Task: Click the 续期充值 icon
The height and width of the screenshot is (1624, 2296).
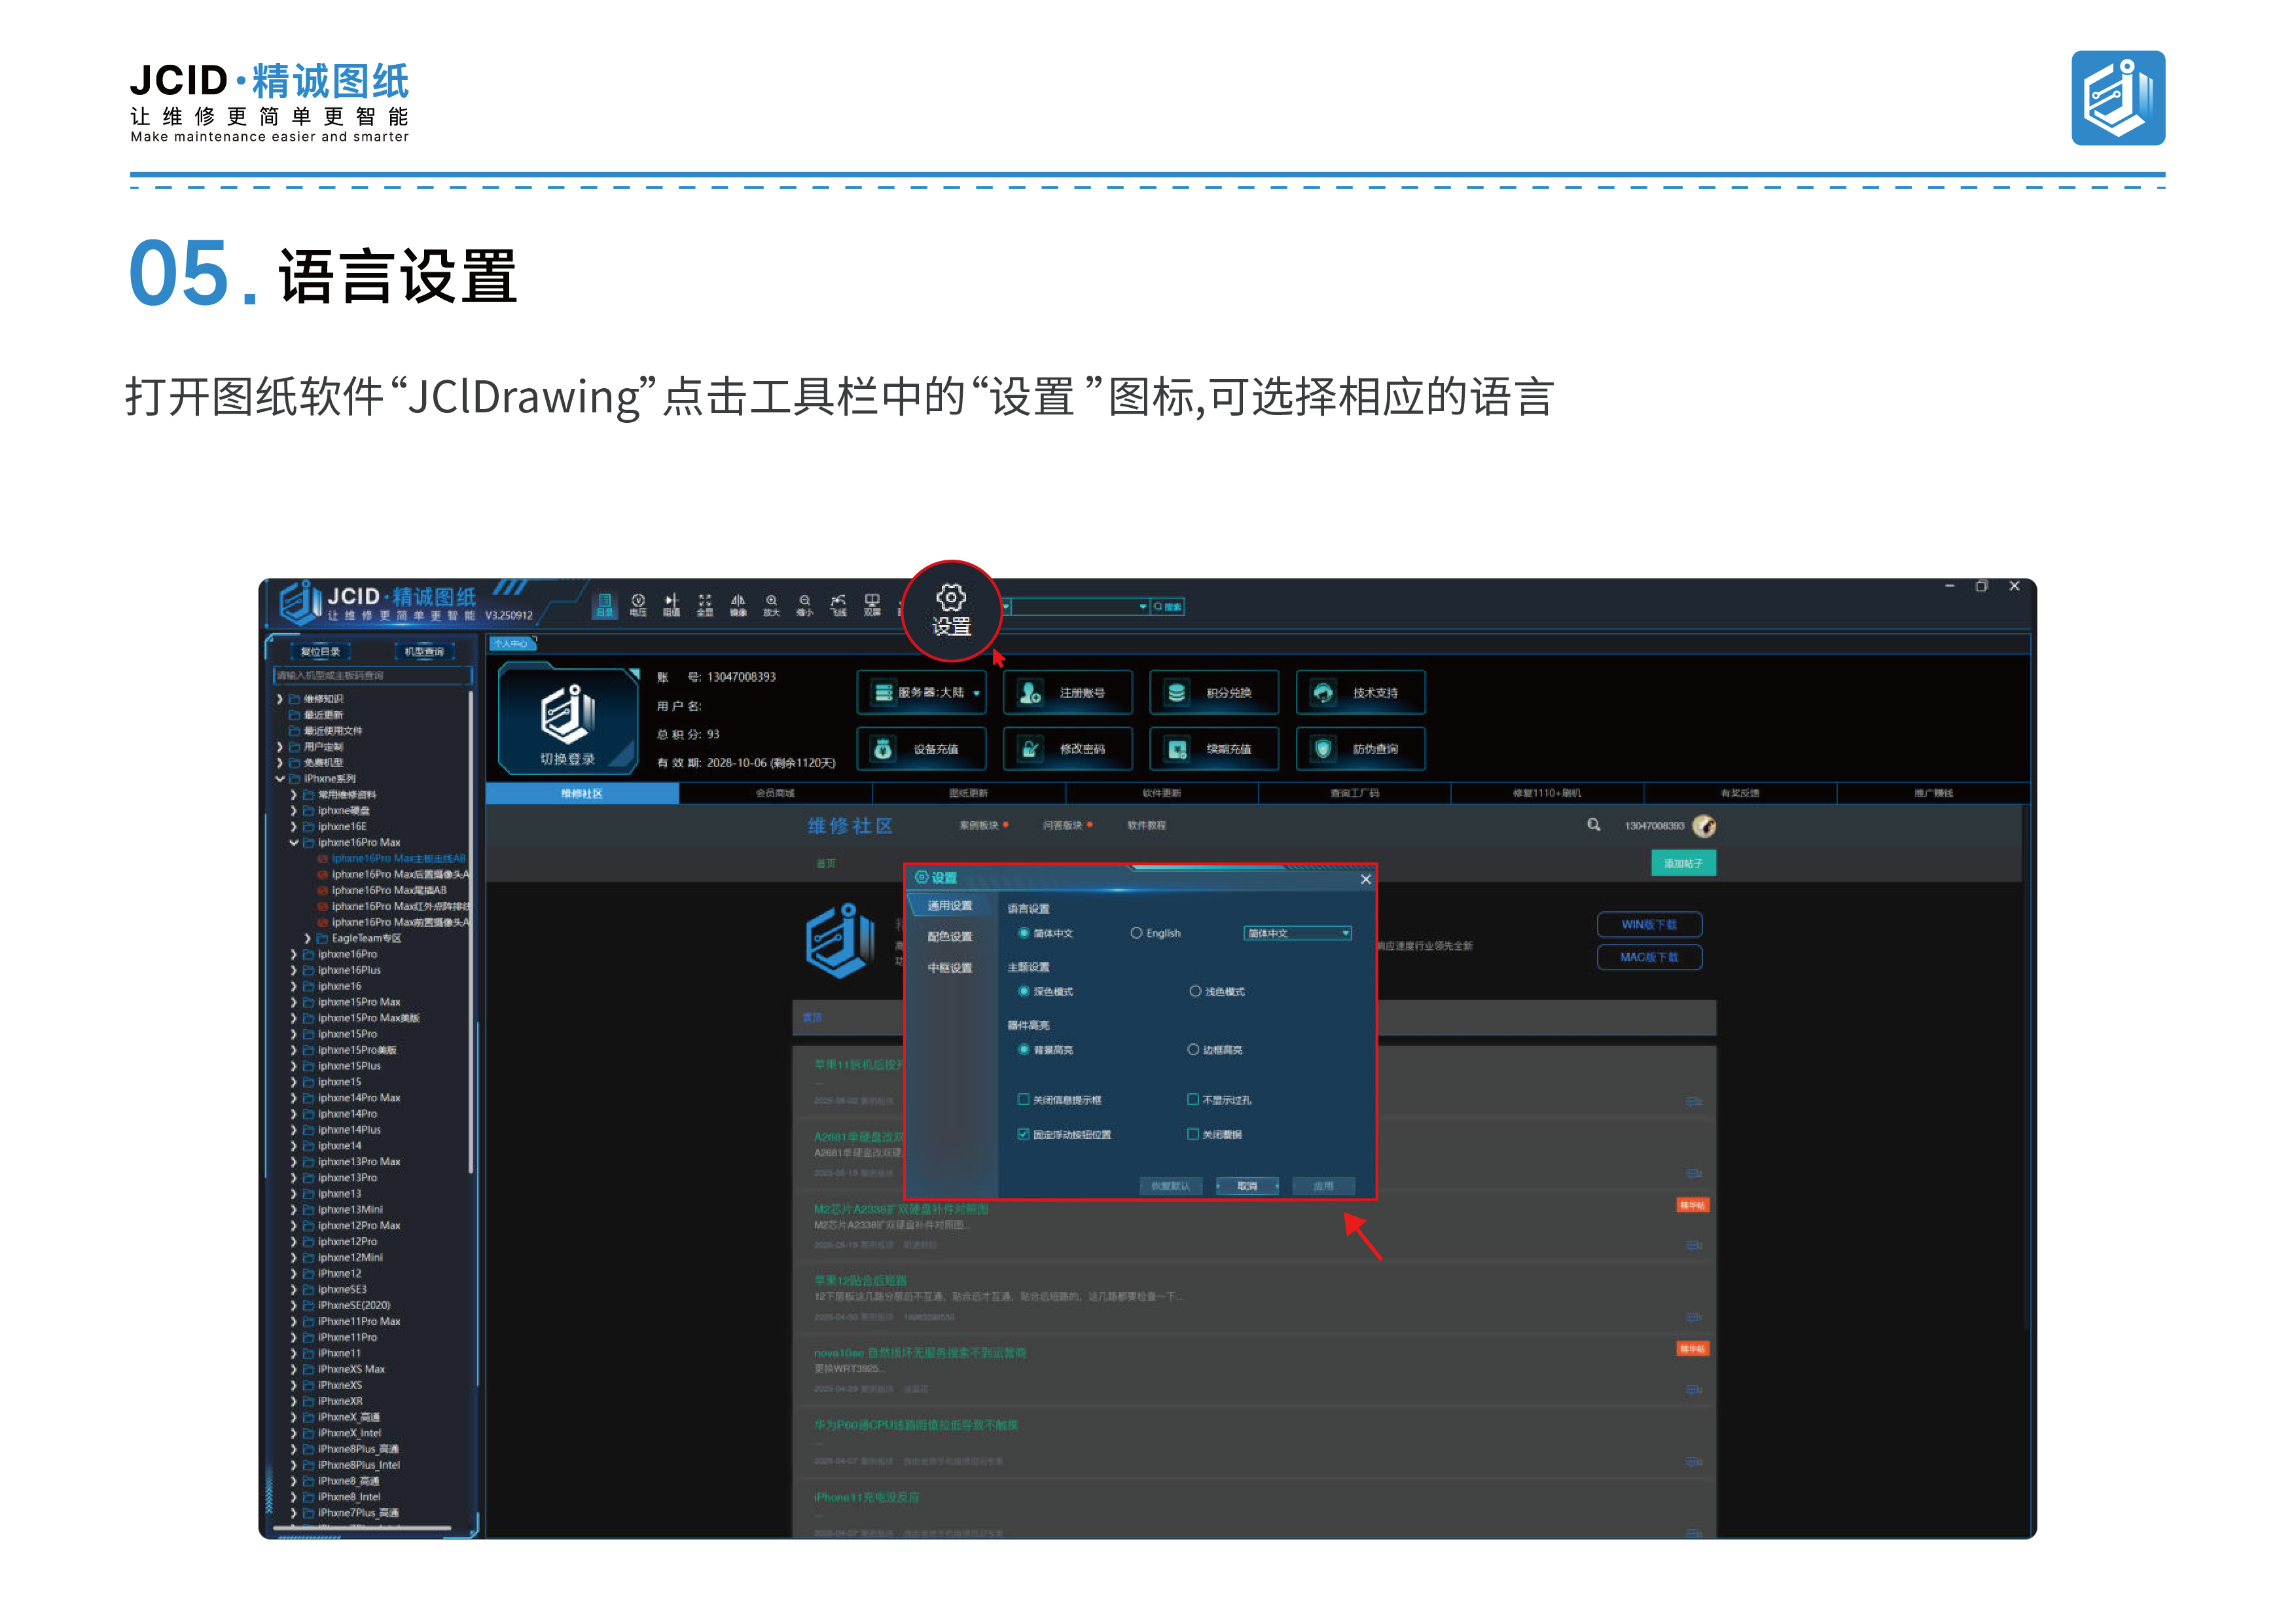Action: (x=1177, y=748)
